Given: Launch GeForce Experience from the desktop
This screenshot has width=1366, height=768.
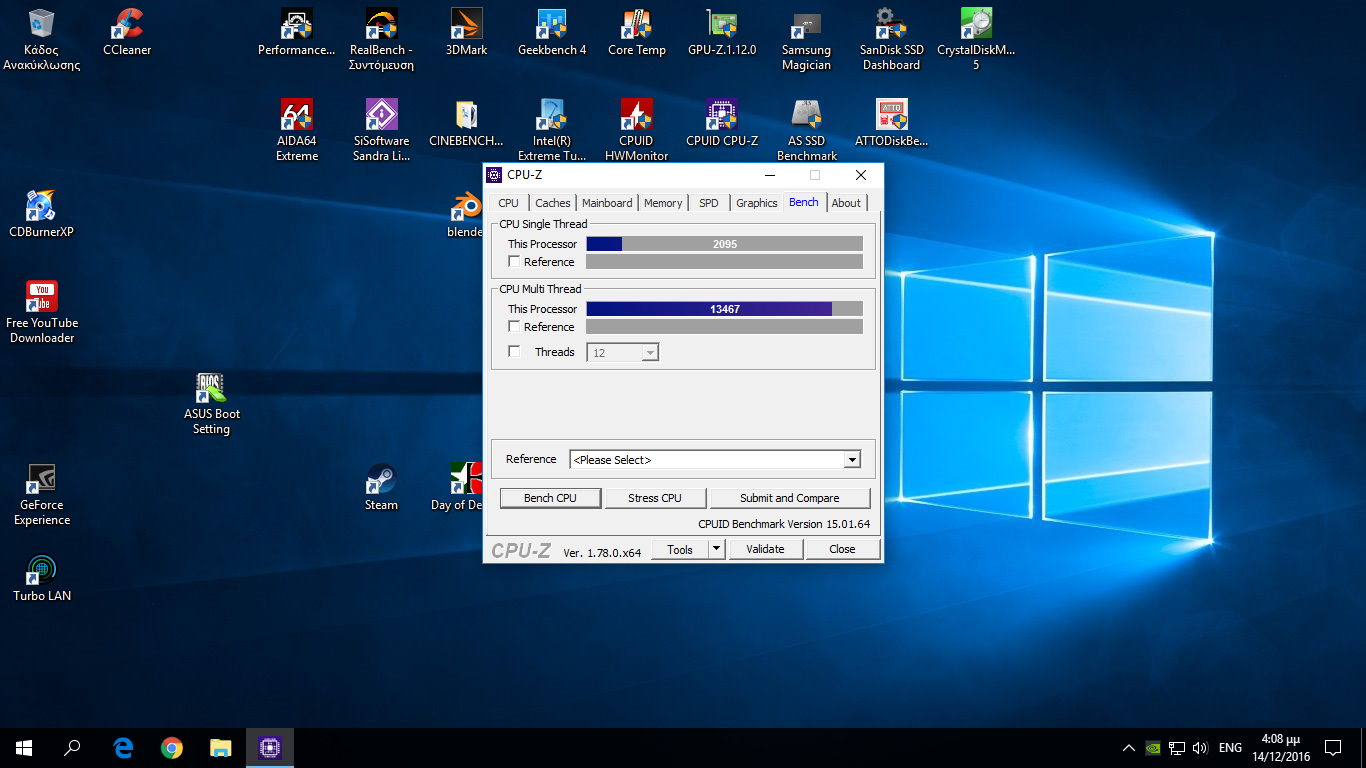Looking at the screenshot, I should tap(42, 495).
